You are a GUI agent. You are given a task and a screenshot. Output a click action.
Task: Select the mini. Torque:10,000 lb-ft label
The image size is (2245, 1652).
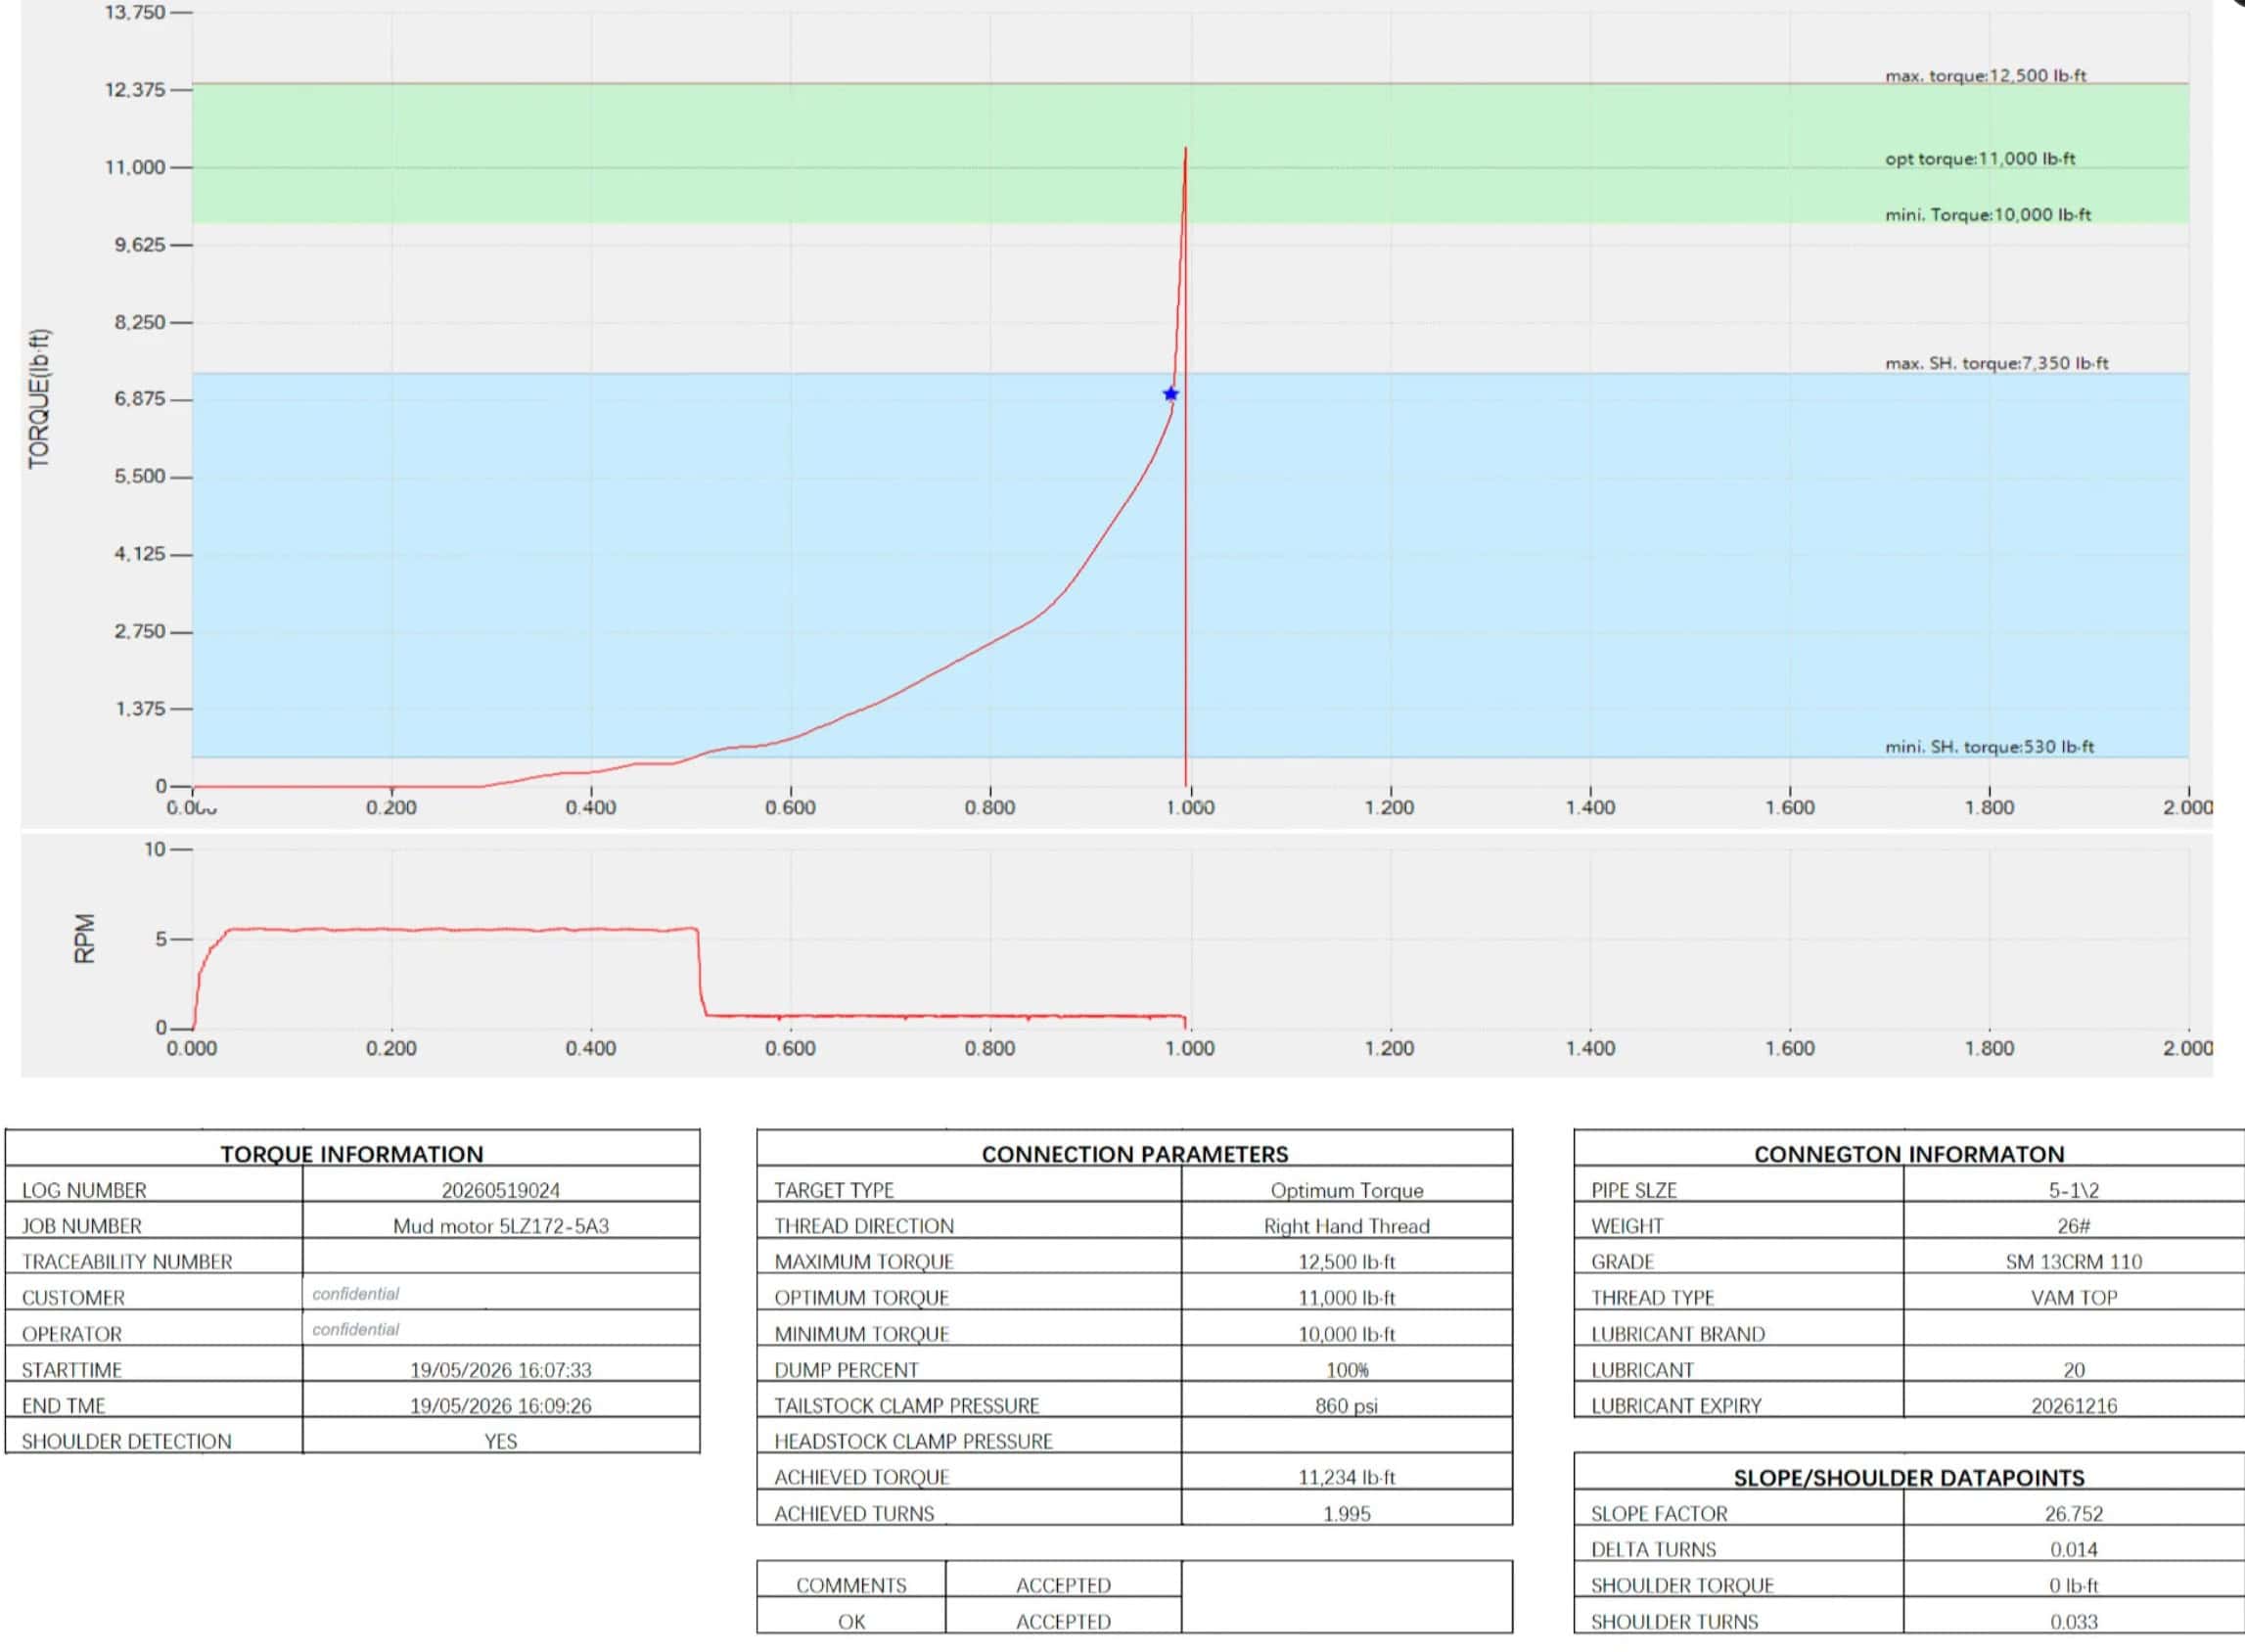pos(1987,215)
